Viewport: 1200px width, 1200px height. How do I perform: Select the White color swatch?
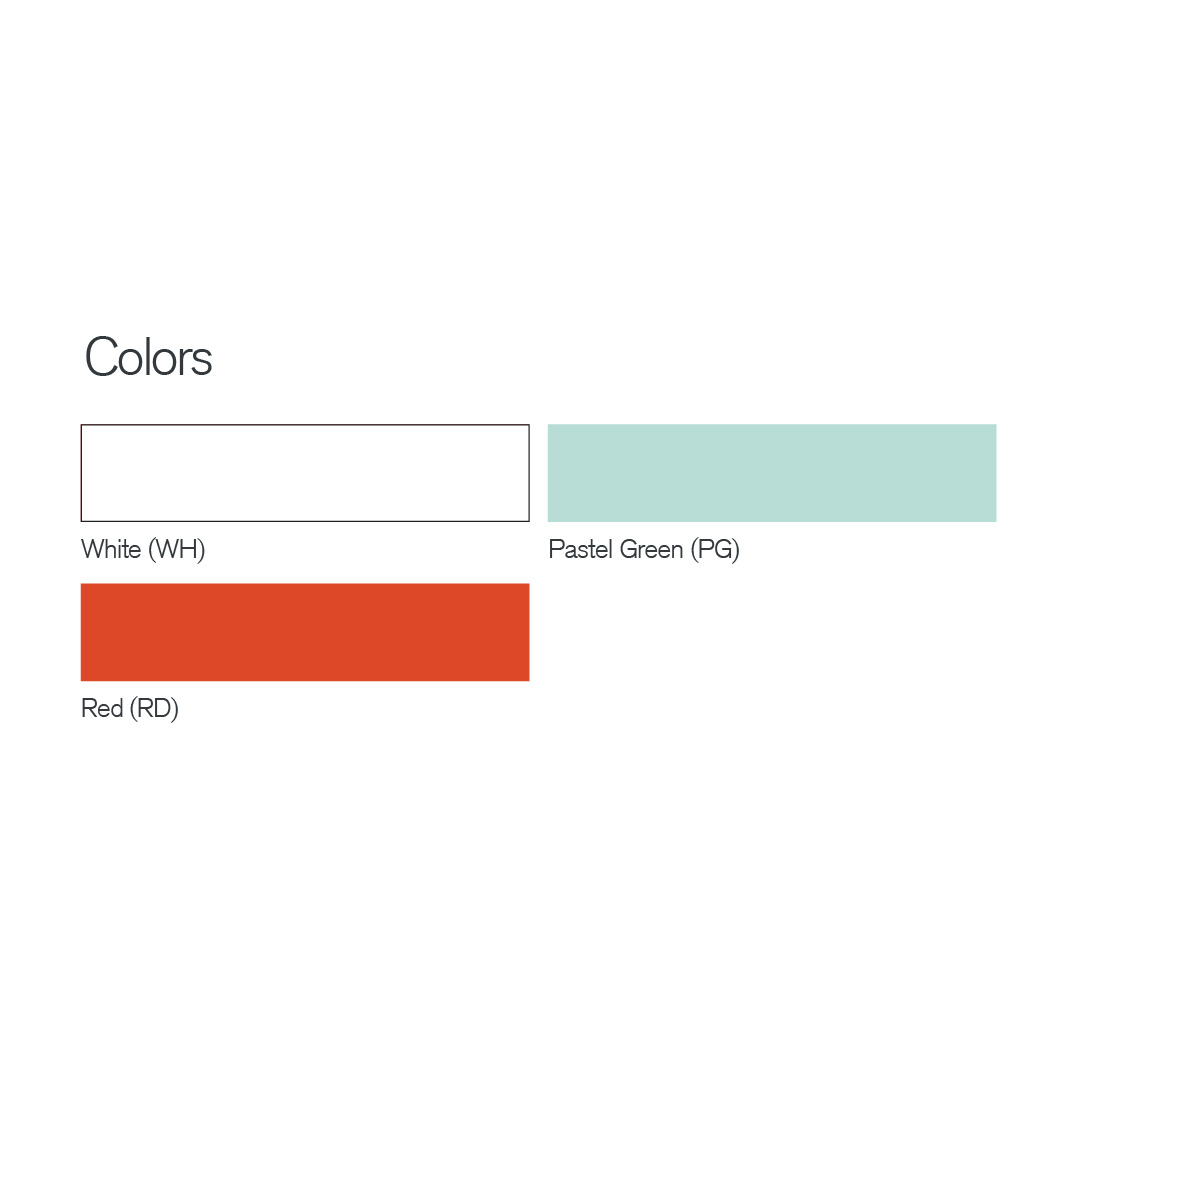(x=305, y=473)
